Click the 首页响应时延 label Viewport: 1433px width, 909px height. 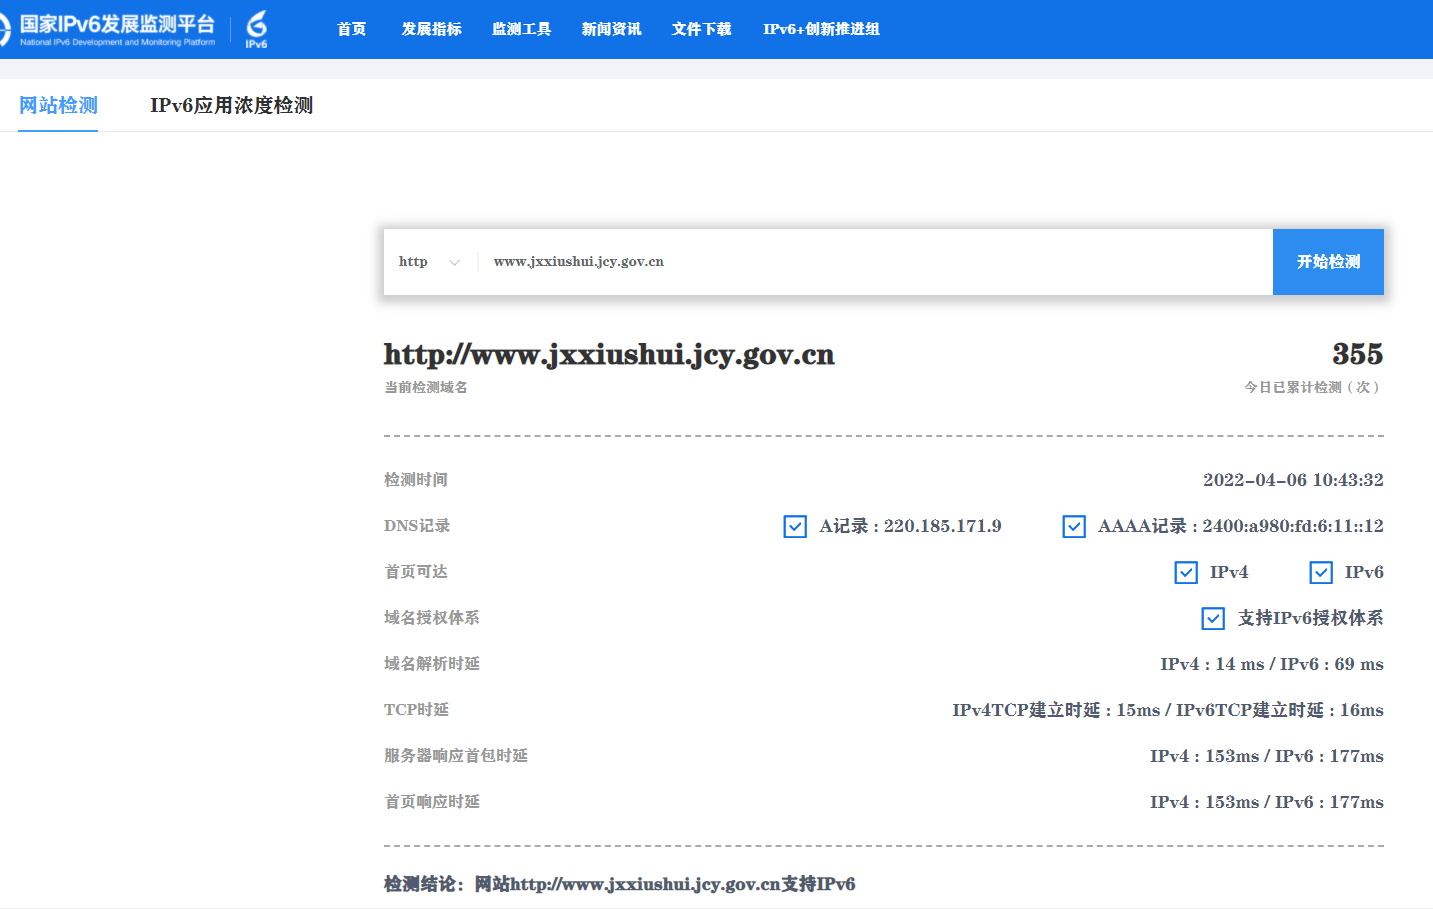click(x=432, y=802)
